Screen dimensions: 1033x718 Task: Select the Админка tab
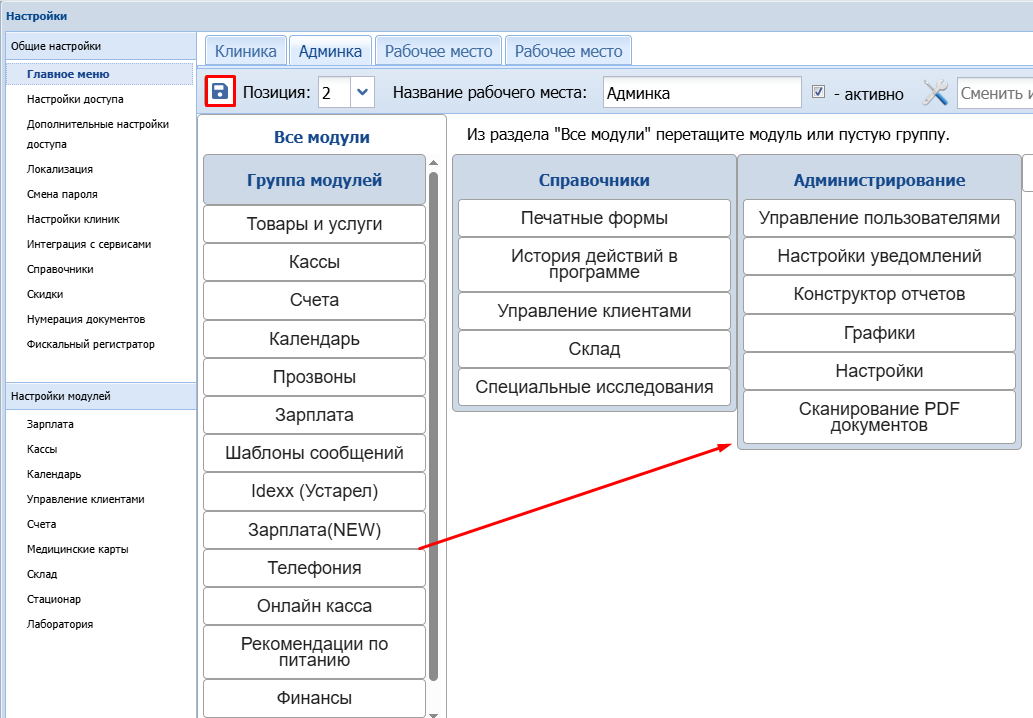[330, 51]
